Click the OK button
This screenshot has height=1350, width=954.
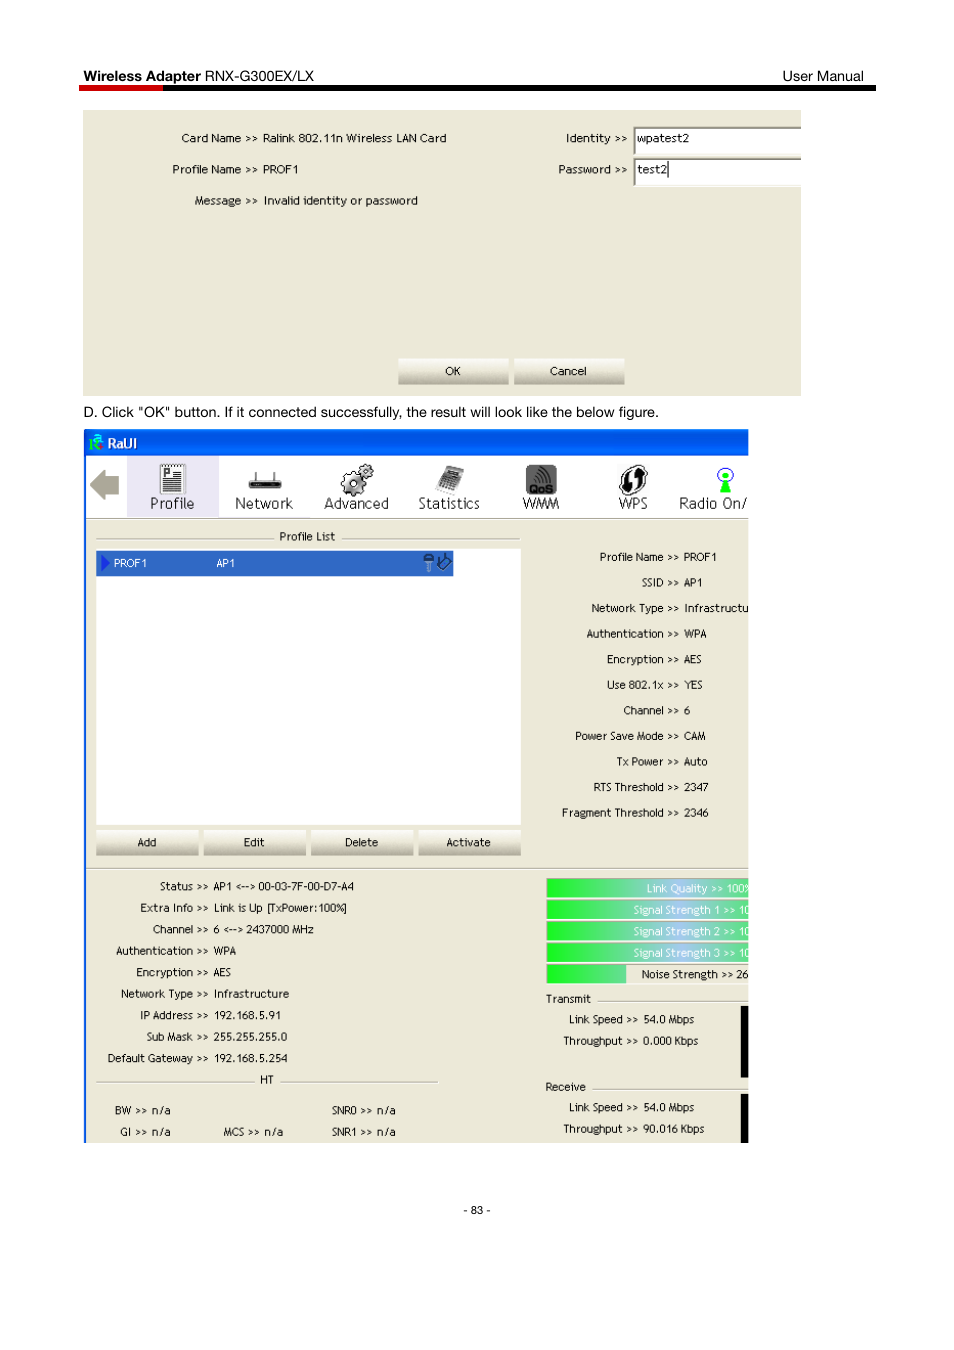click(x=452, y=371)
